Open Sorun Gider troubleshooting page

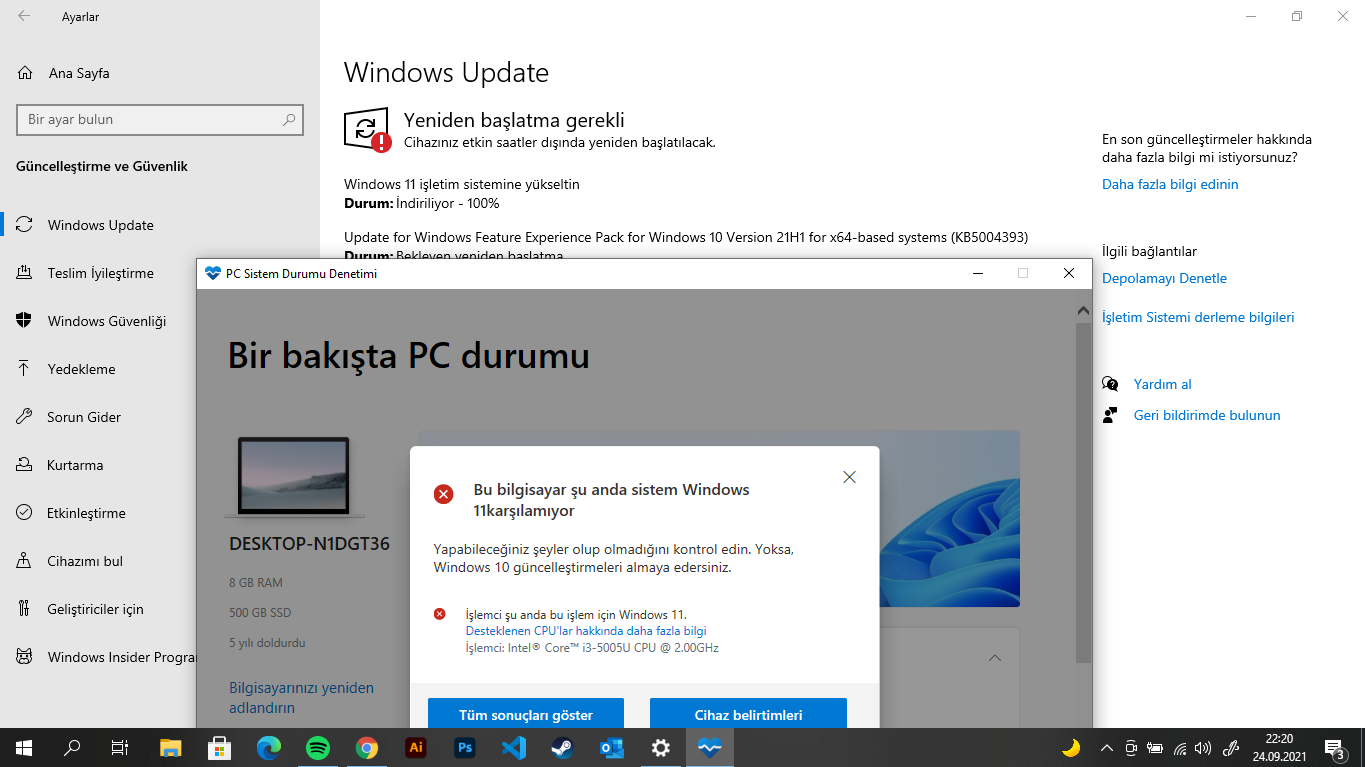coord(84,417)
